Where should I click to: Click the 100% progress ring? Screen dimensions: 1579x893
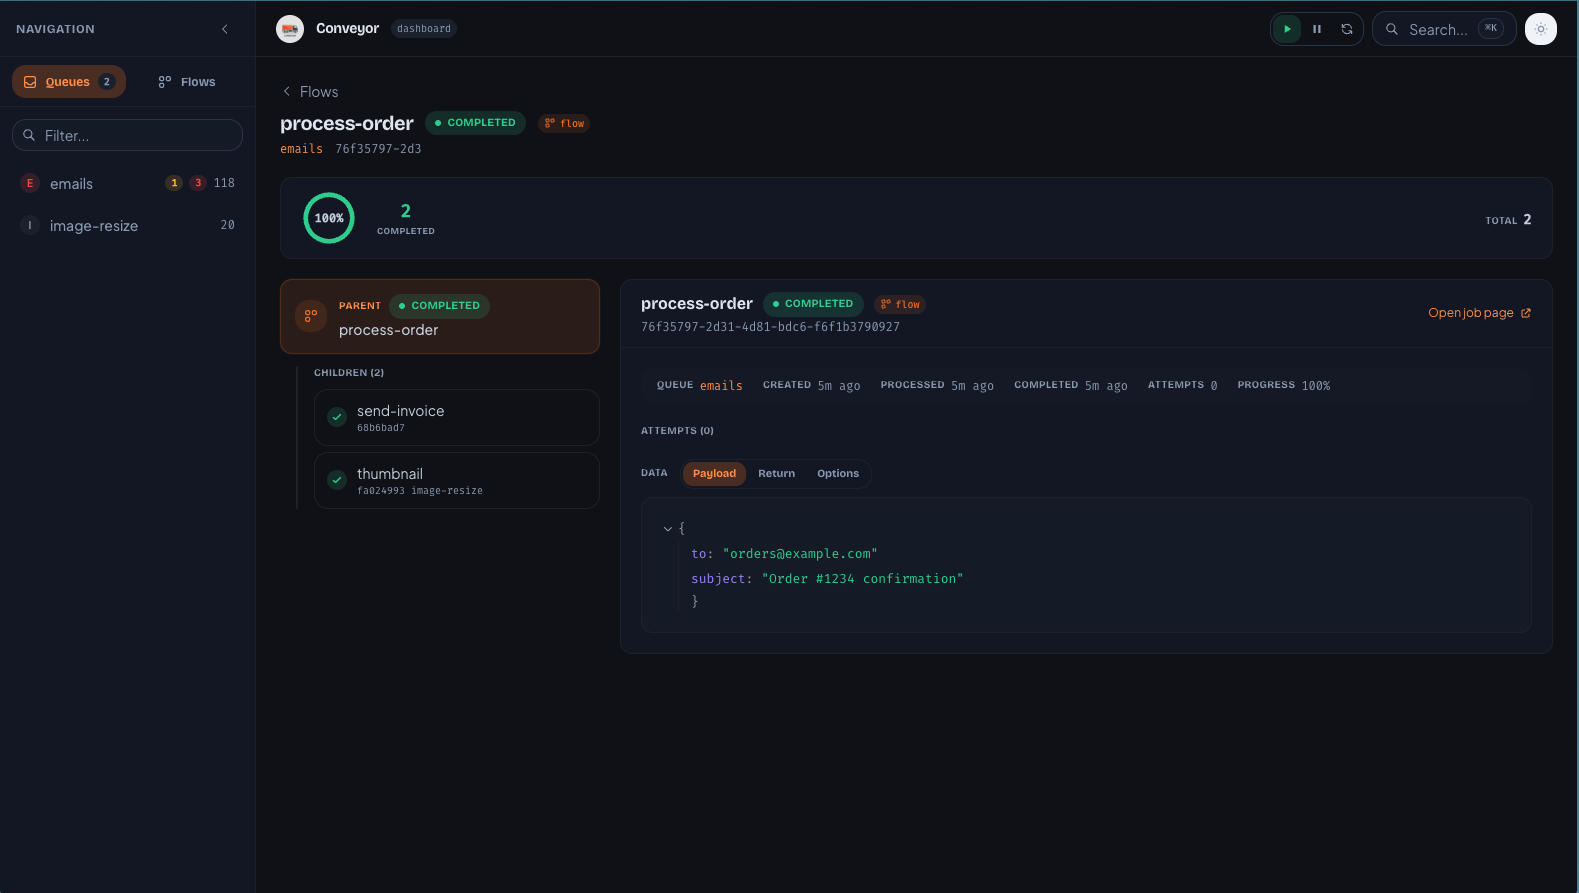[x=329, y=218]
